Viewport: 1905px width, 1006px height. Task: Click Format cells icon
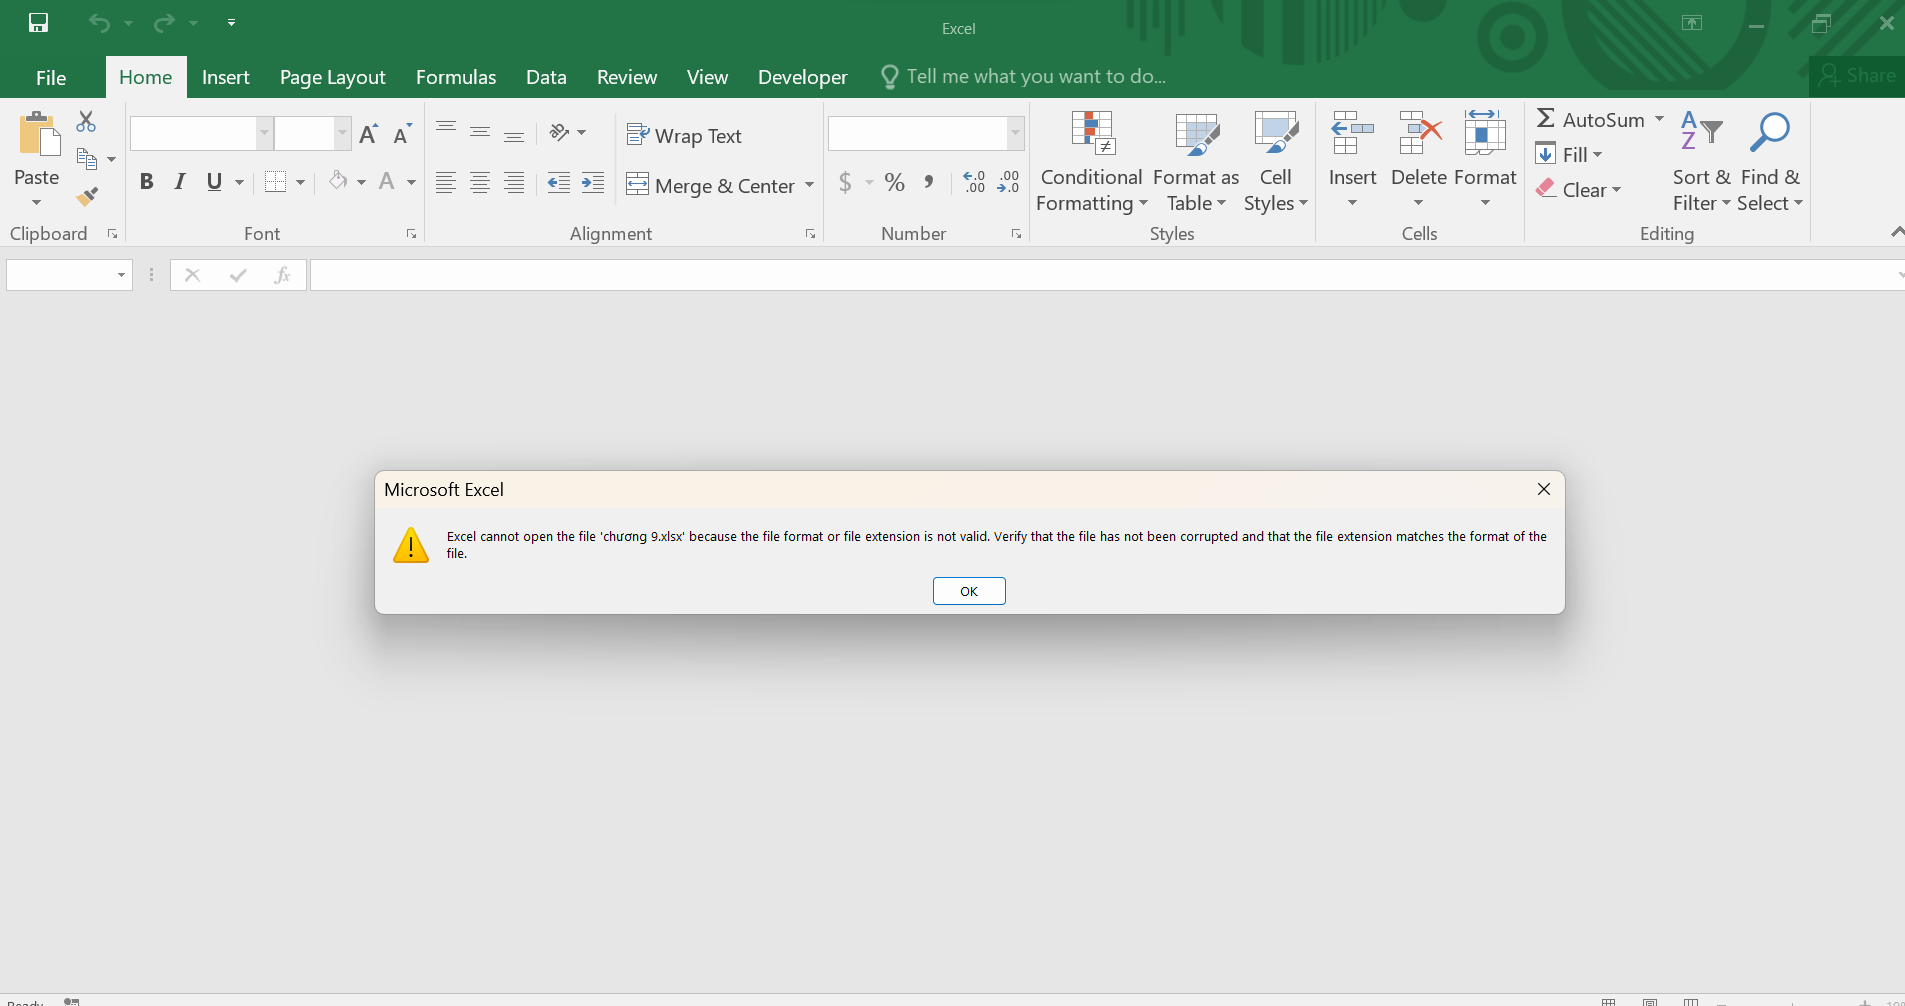click(x=1485, y=132)
